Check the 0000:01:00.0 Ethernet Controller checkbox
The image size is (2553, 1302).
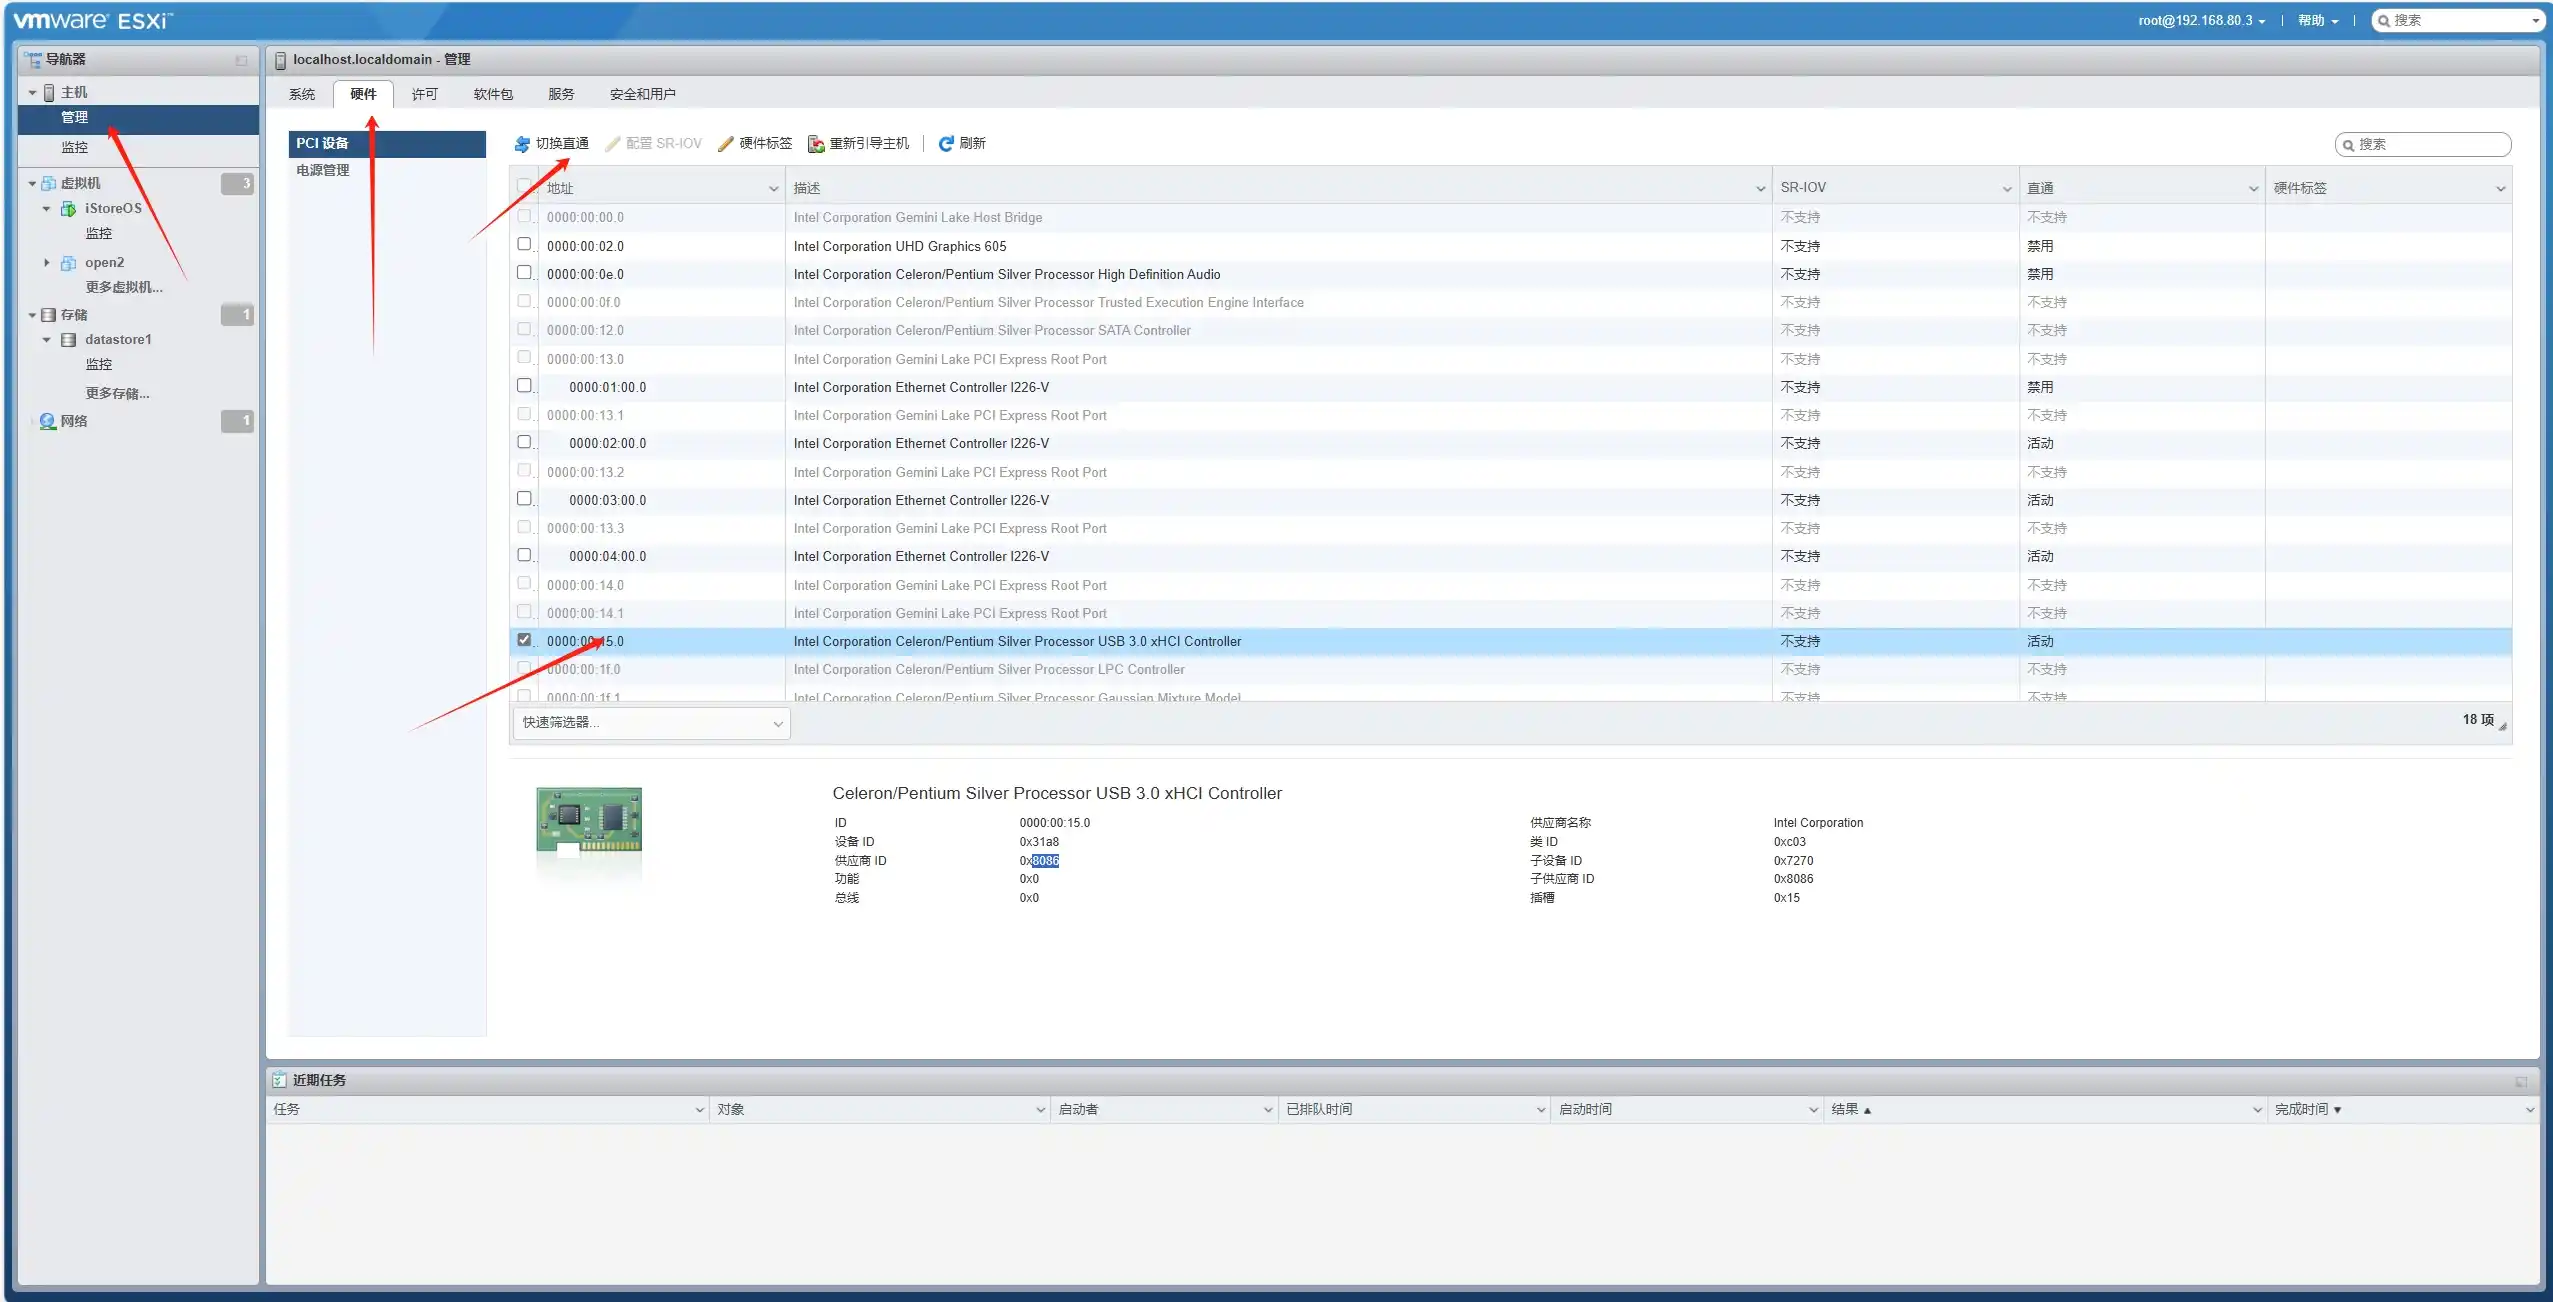pos(524,385)
